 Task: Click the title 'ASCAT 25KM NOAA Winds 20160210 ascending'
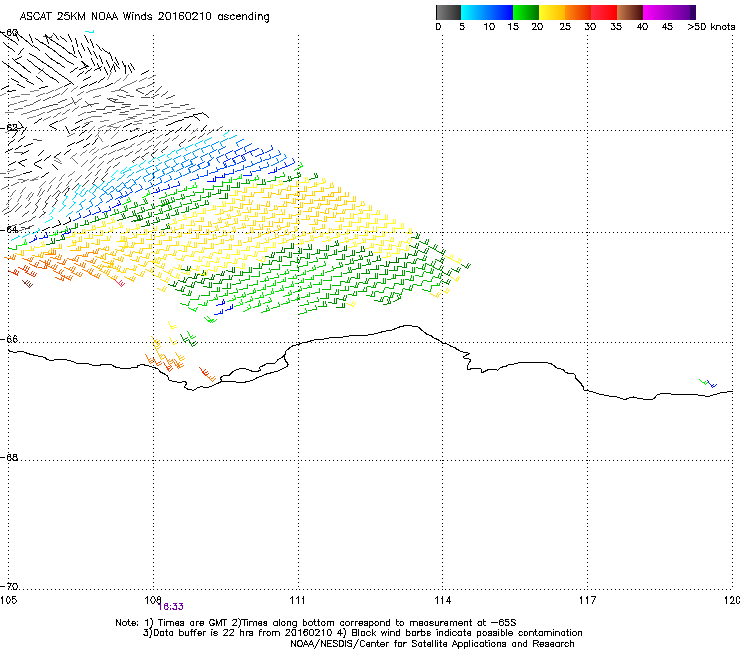click(x=144, y=16)
